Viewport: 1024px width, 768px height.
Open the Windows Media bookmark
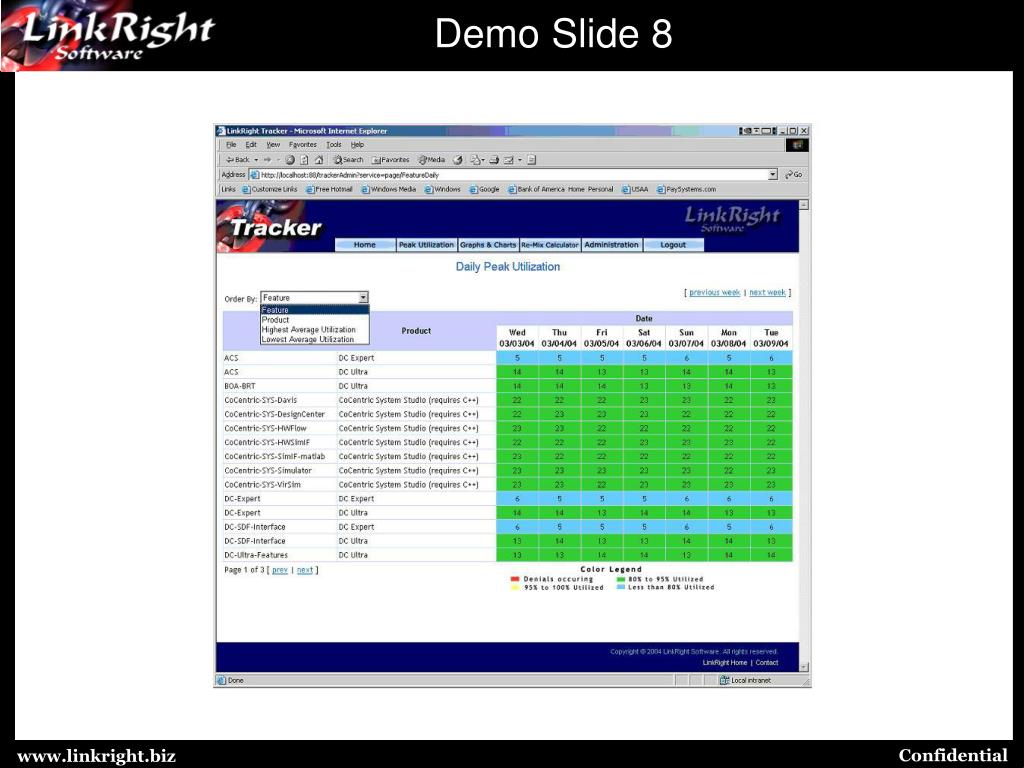389,189
